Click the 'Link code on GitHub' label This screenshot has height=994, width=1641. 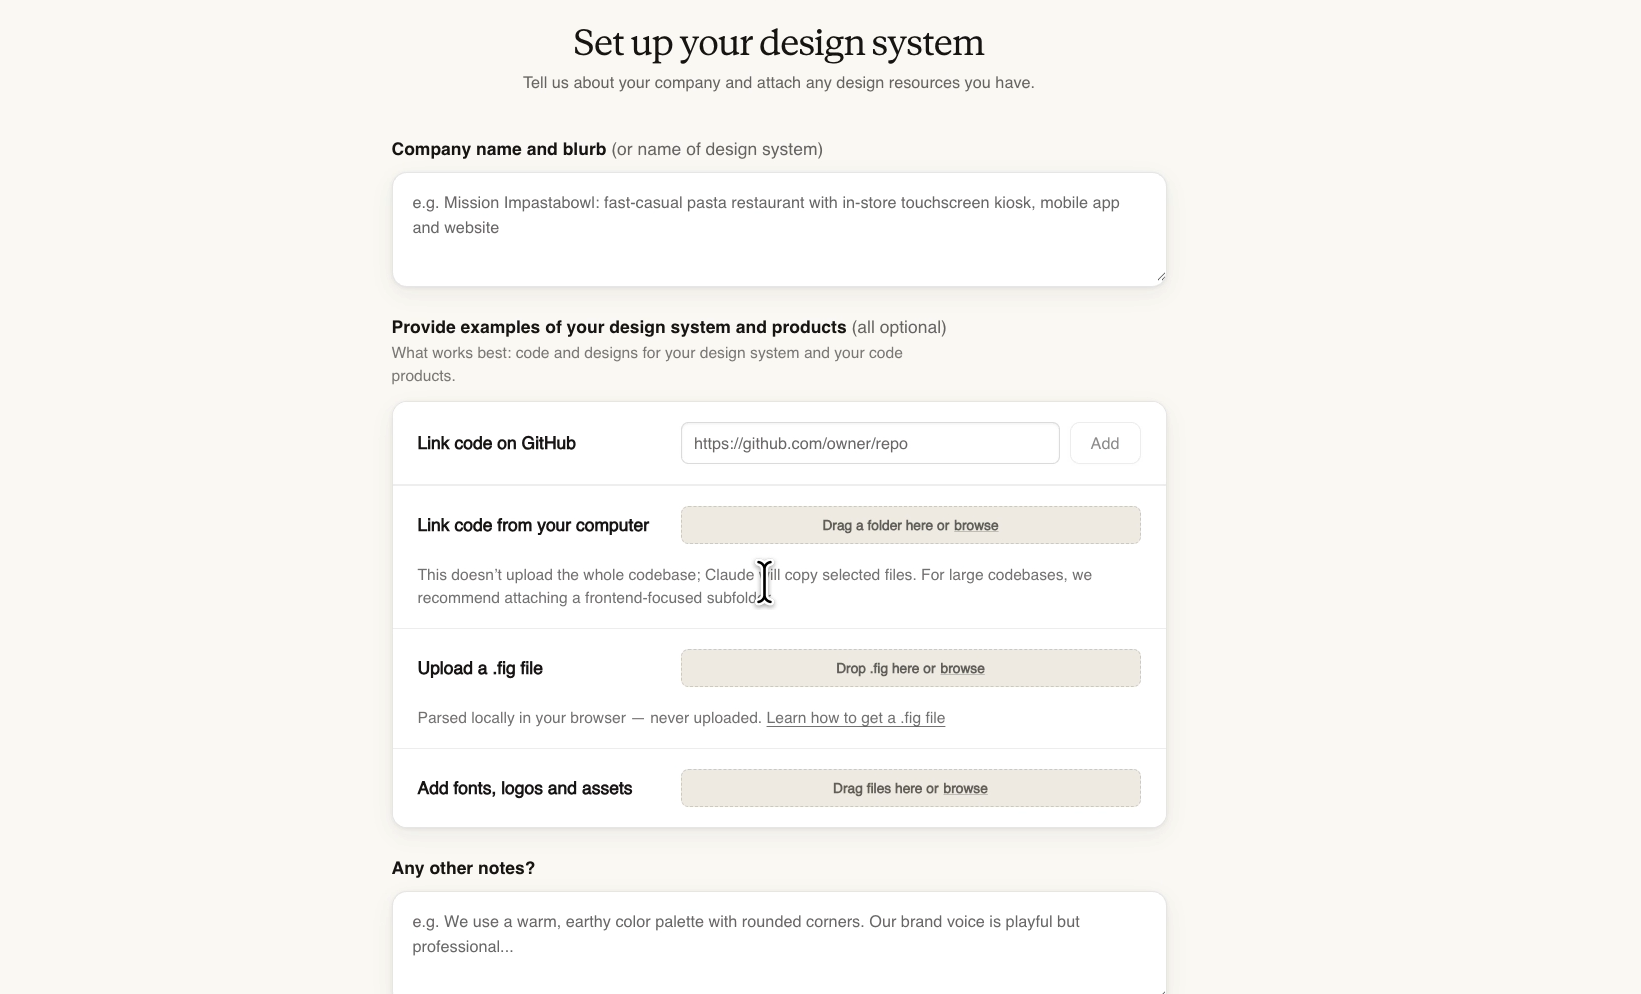496,443
